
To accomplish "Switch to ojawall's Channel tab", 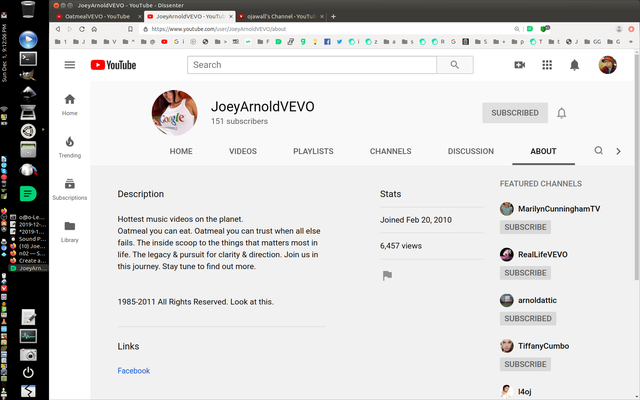I will pyautogui.click(x=281, y=17).
